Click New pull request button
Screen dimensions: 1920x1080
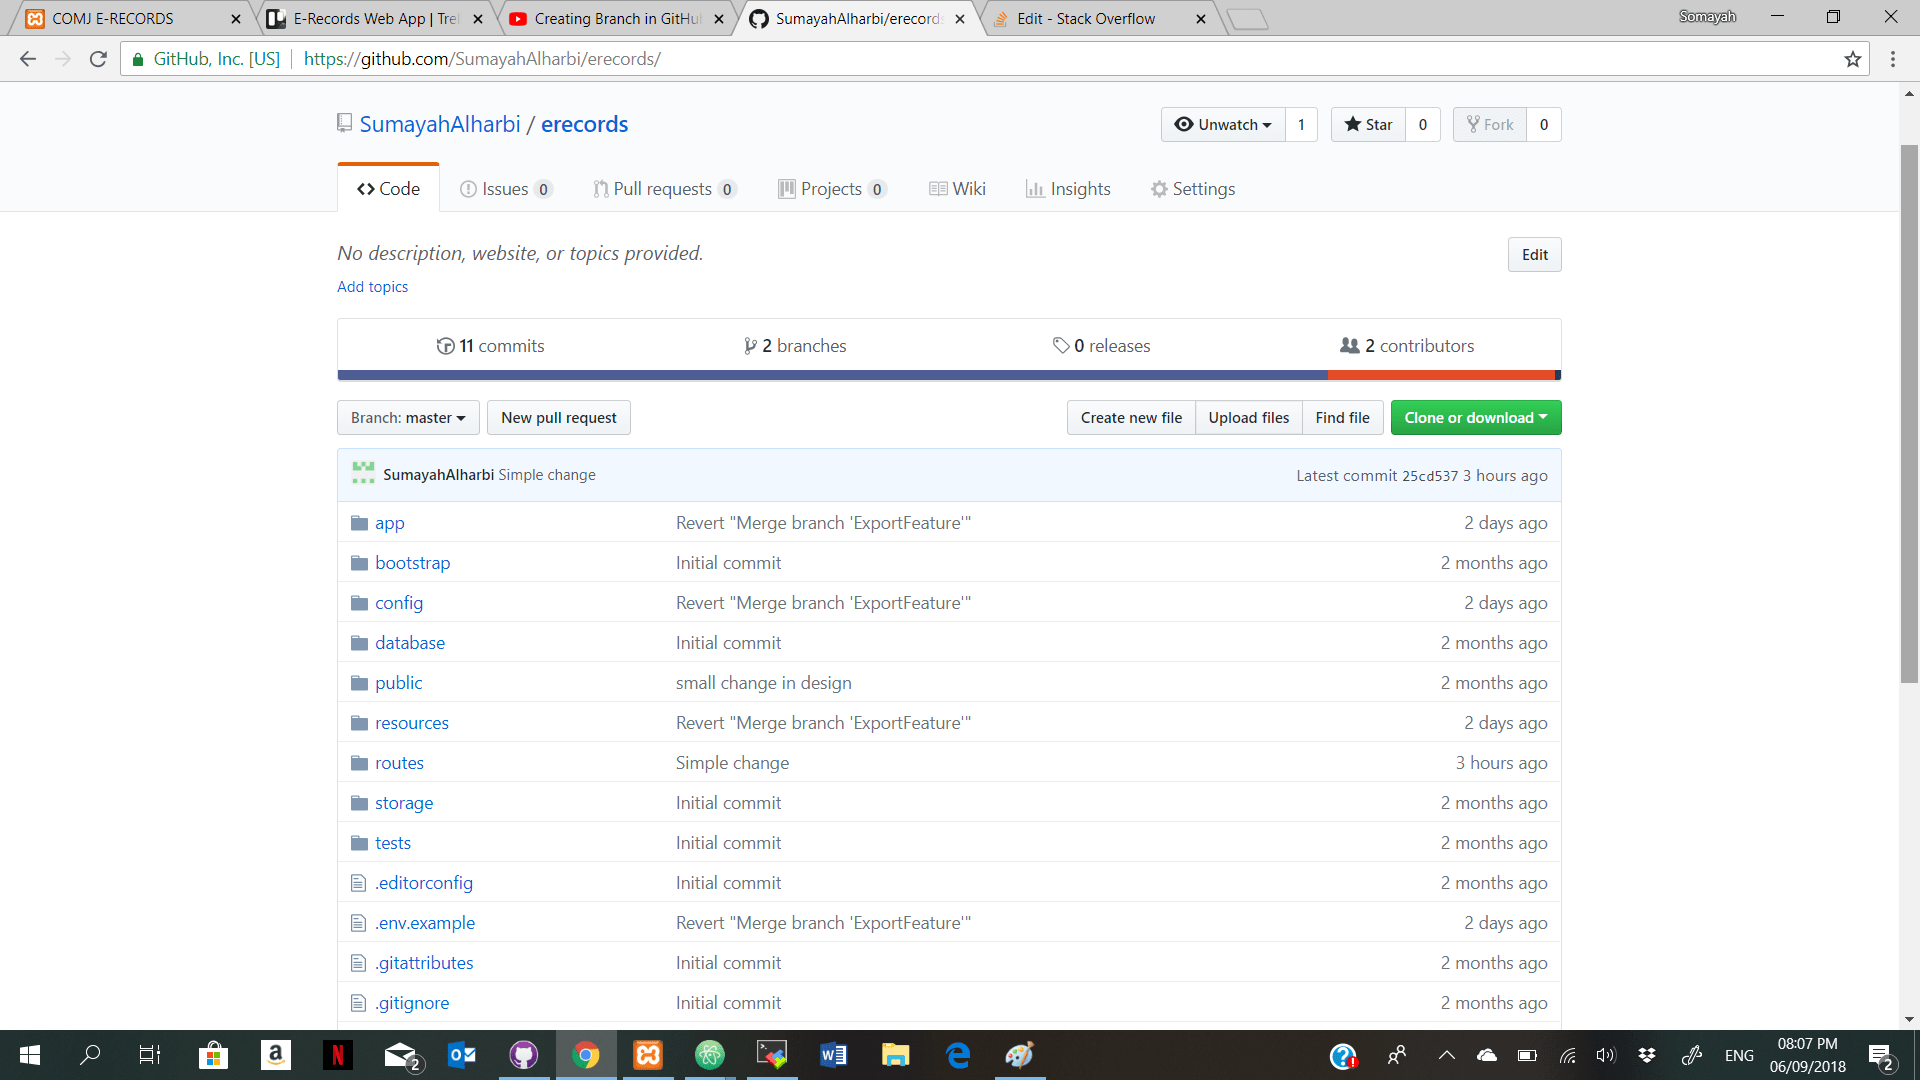click(x=559, y=417)
